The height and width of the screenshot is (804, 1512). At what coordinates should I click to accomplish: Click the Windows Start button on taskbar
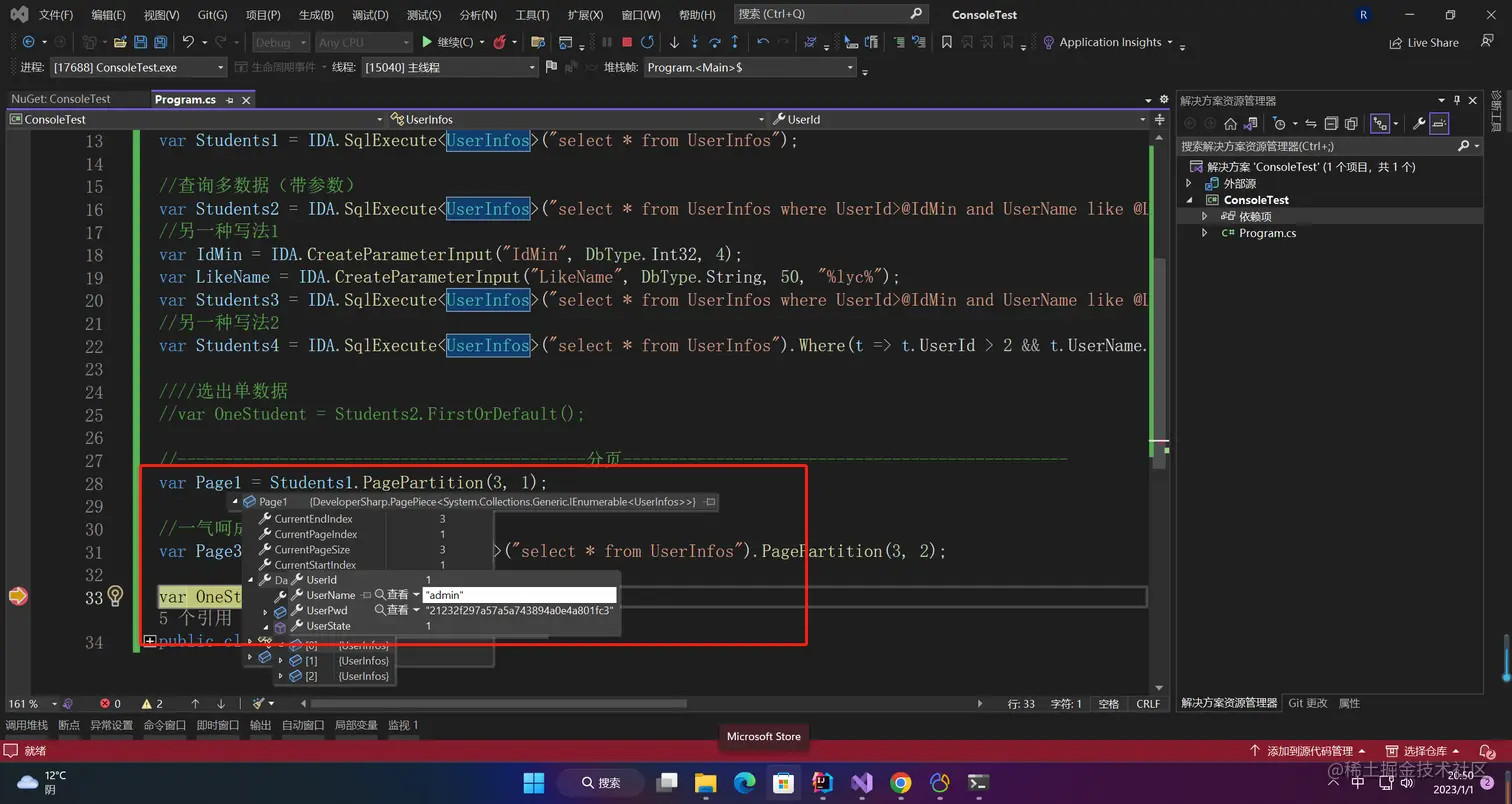[x=534, y=783]
